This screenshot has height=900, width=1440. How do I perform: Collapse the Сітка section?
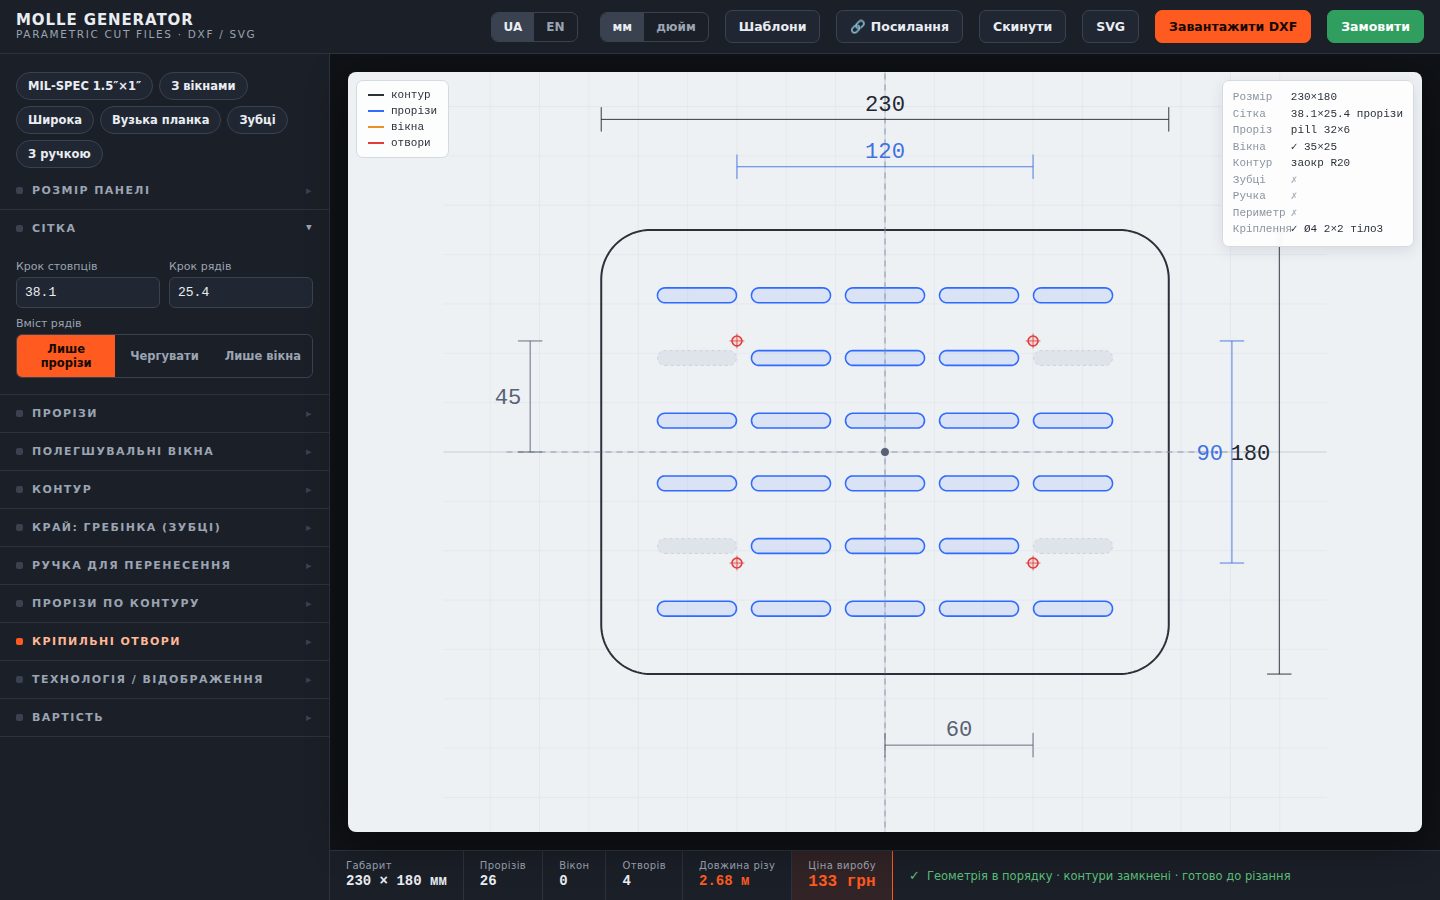click(165, 228)
